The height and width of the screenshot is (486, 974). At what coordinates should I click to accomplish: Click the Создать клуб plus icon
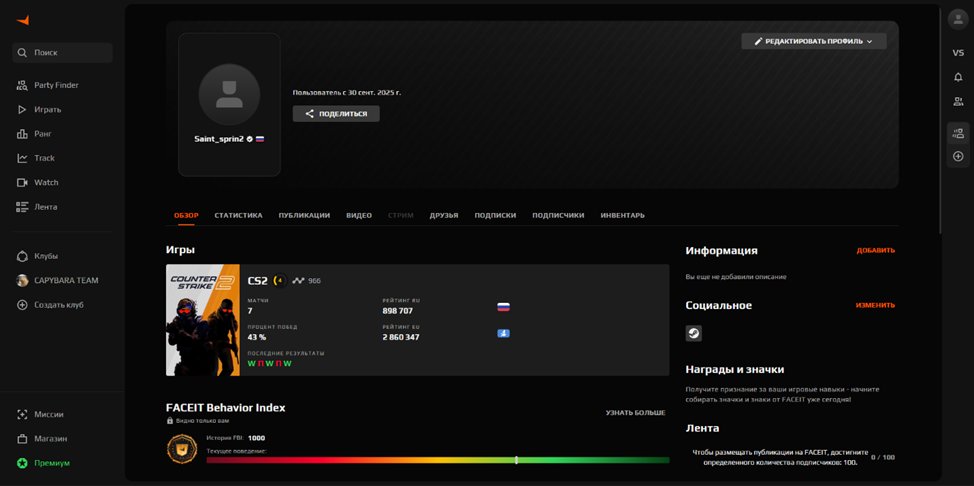point(22,305)
